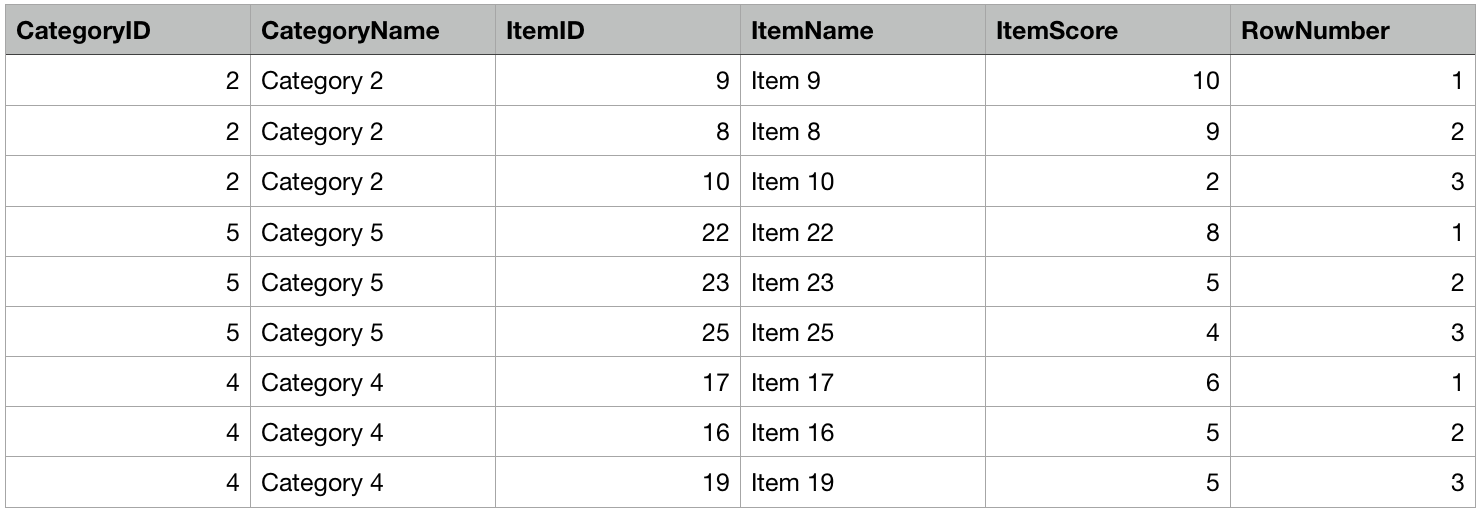Select the "Item 22" name cell
Image resolution: width=1482 pixels, height=514 pixels.
[x=792, y=233]
